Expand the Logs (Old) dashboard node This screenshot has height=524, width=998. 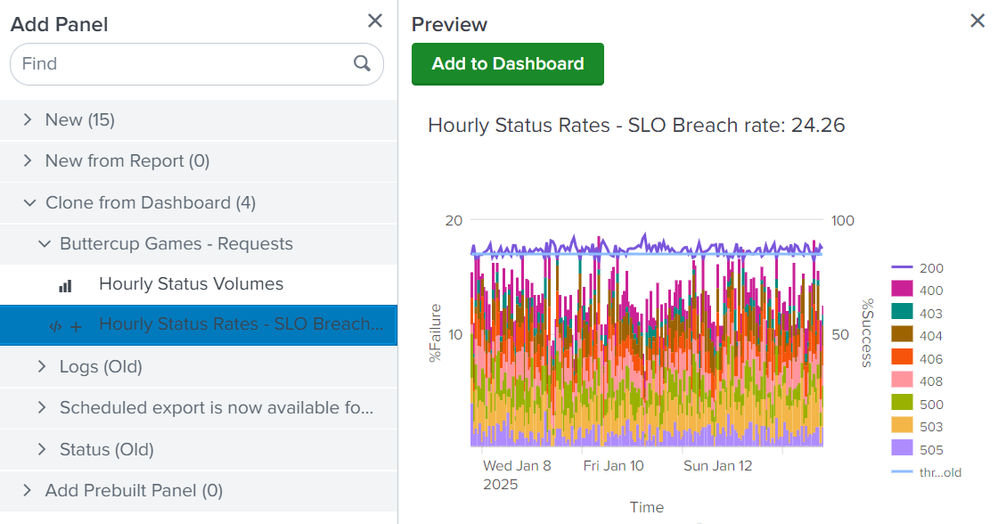42,367
